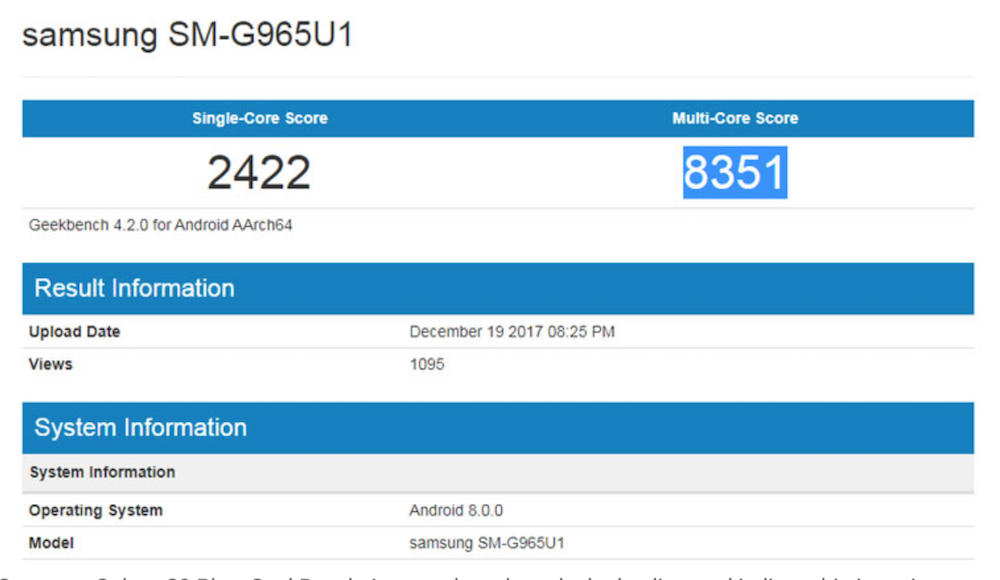
Task: Click the blue System Information section header
Action: coord(140,427)
